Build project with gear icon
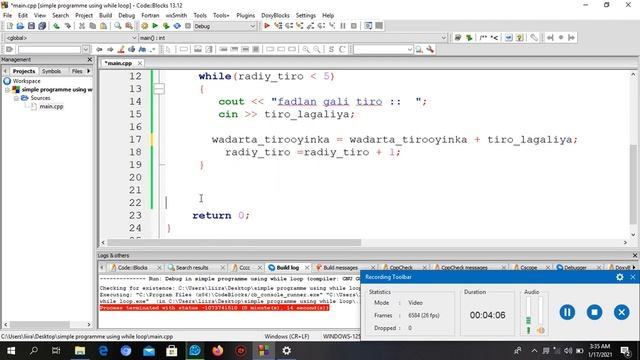Screen dimensions: 640x360 click(x=144, y=26)
